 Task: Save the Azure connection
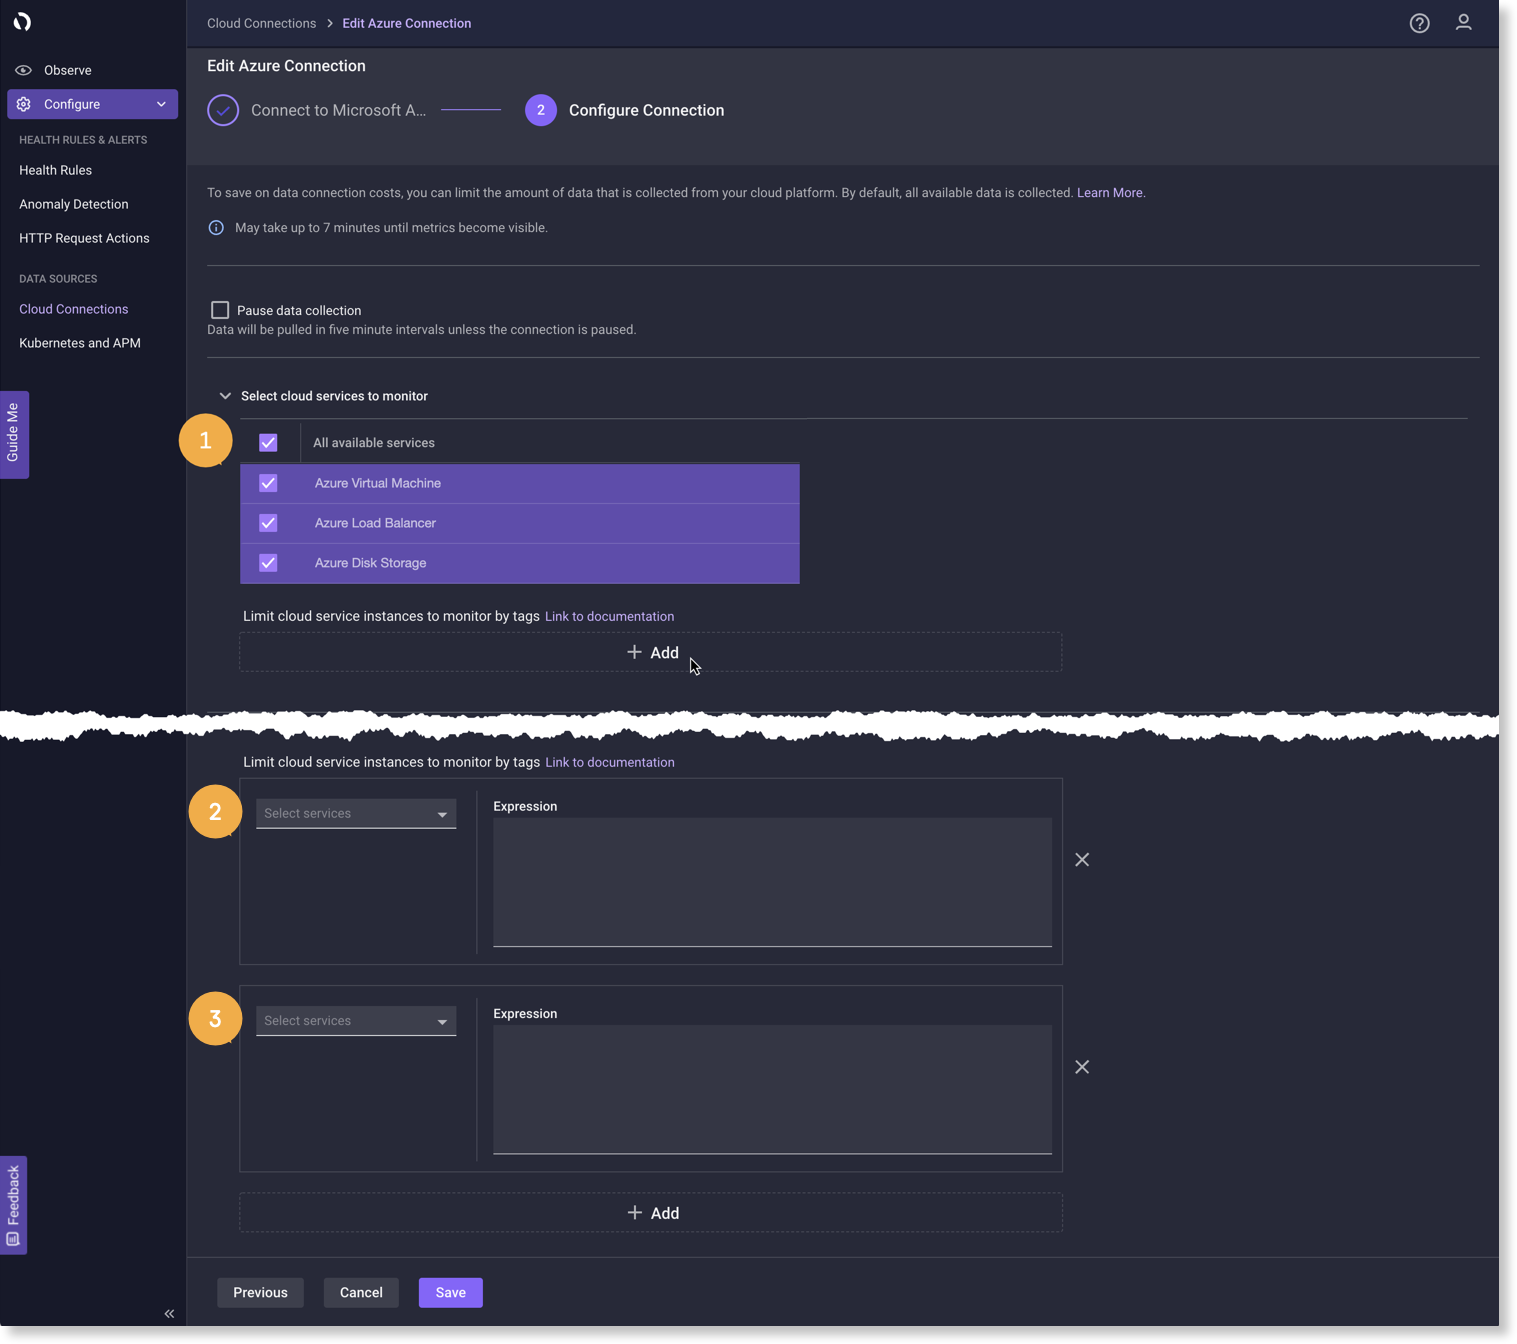[451, 1293]
